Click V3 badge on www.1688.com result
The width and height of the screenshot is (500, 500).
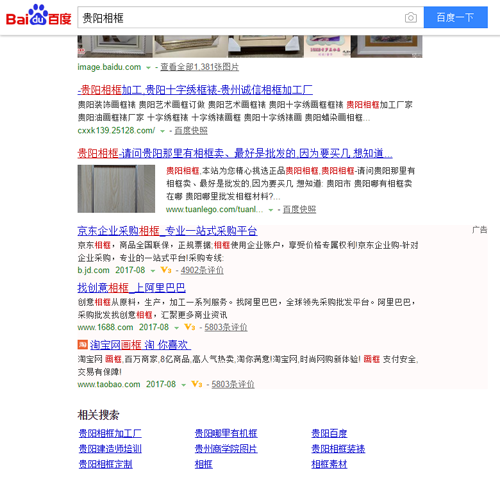(189, 327)
